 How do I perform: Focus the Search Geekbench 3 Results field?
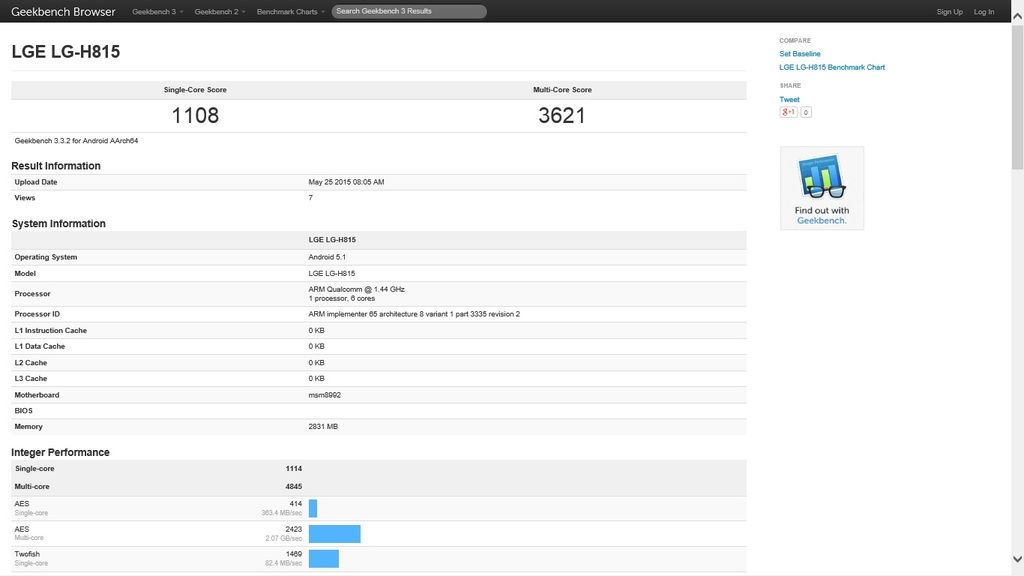[409, 12]
